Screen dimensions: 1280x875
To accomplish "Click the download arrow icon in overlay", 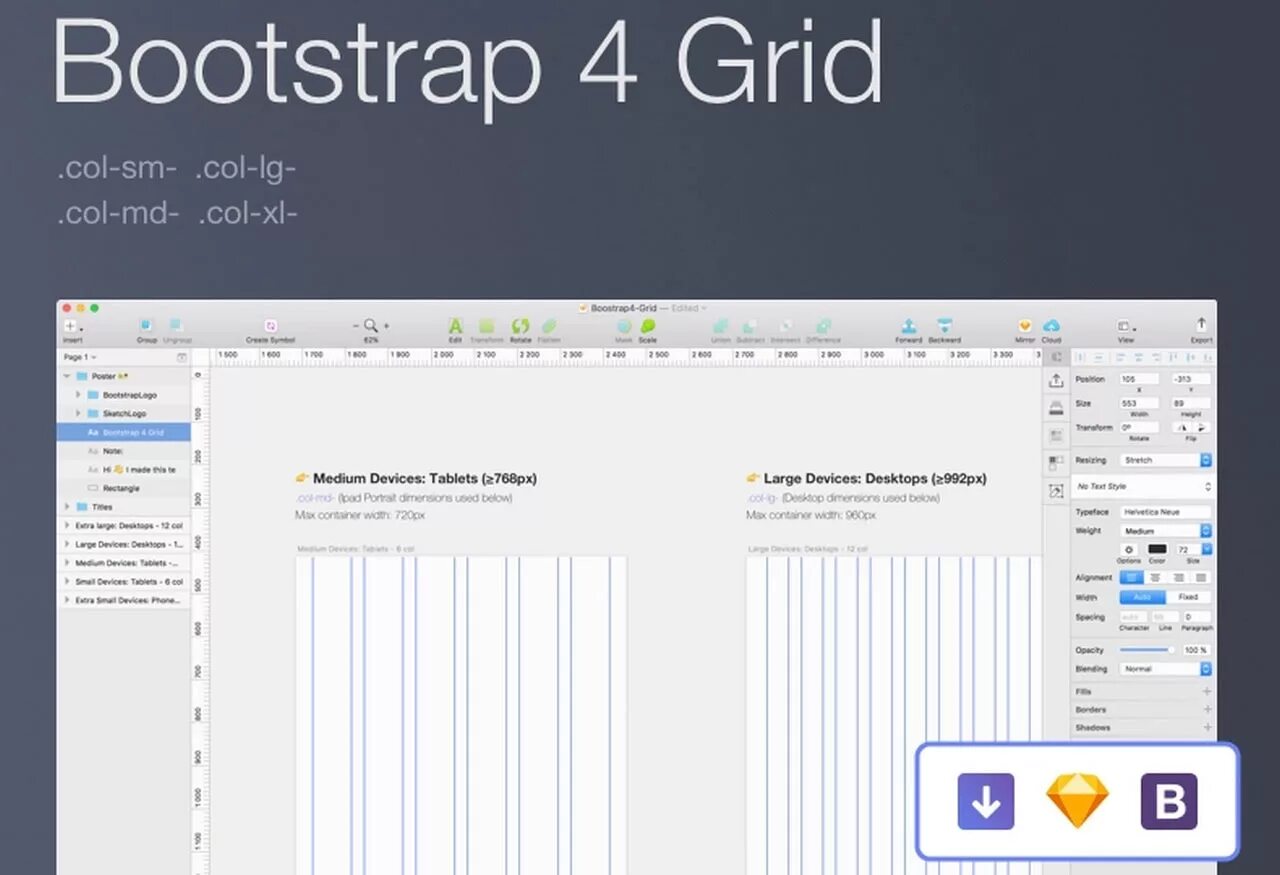I will [986, 802].
